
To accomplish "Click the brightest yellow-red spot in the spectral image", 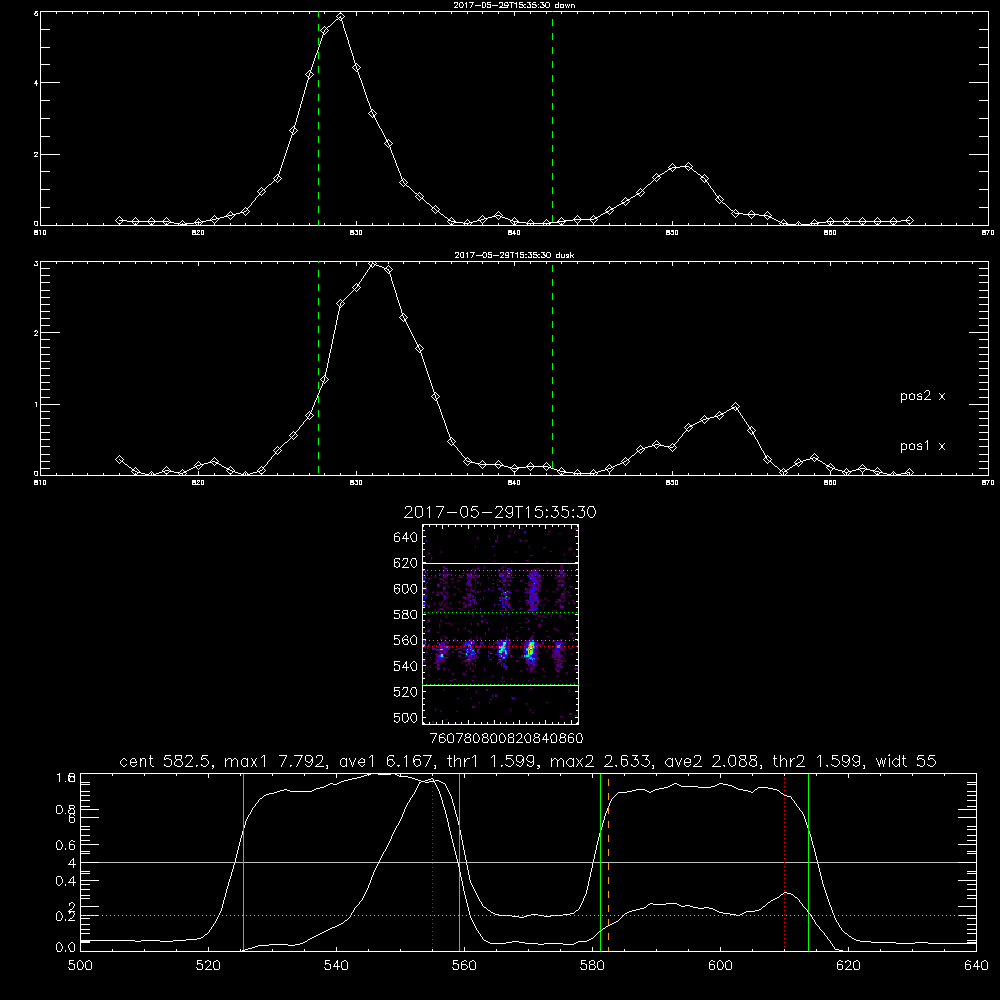I will tap(529, 650).
